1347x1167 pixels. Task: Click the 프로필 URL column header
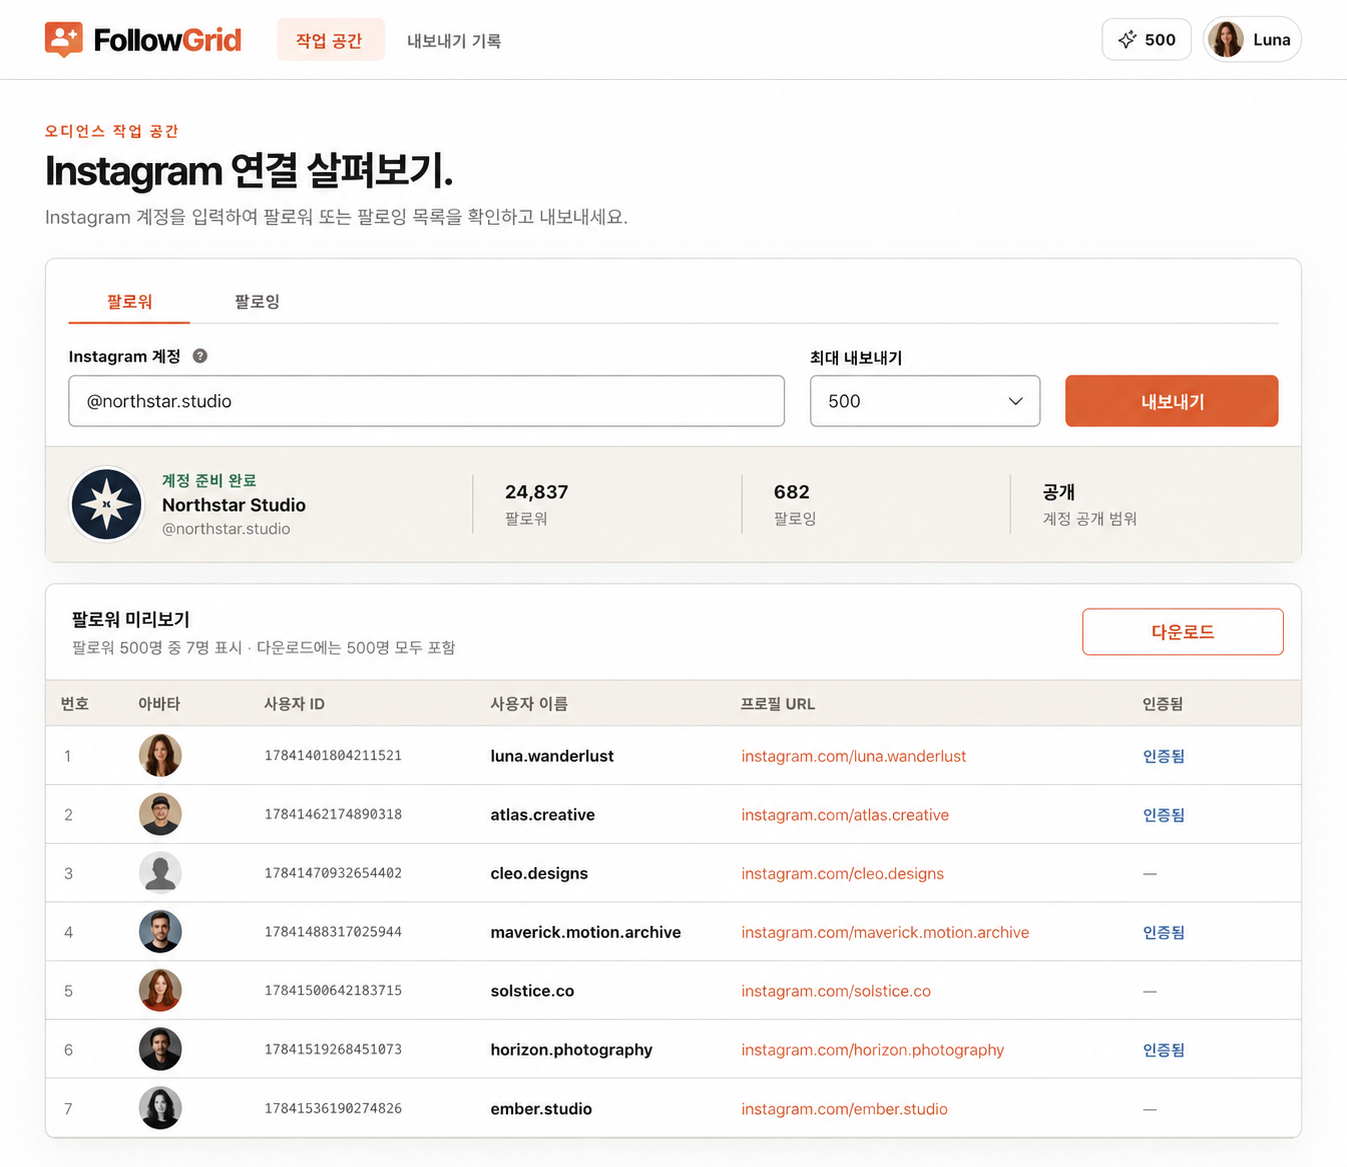[778, 704]
